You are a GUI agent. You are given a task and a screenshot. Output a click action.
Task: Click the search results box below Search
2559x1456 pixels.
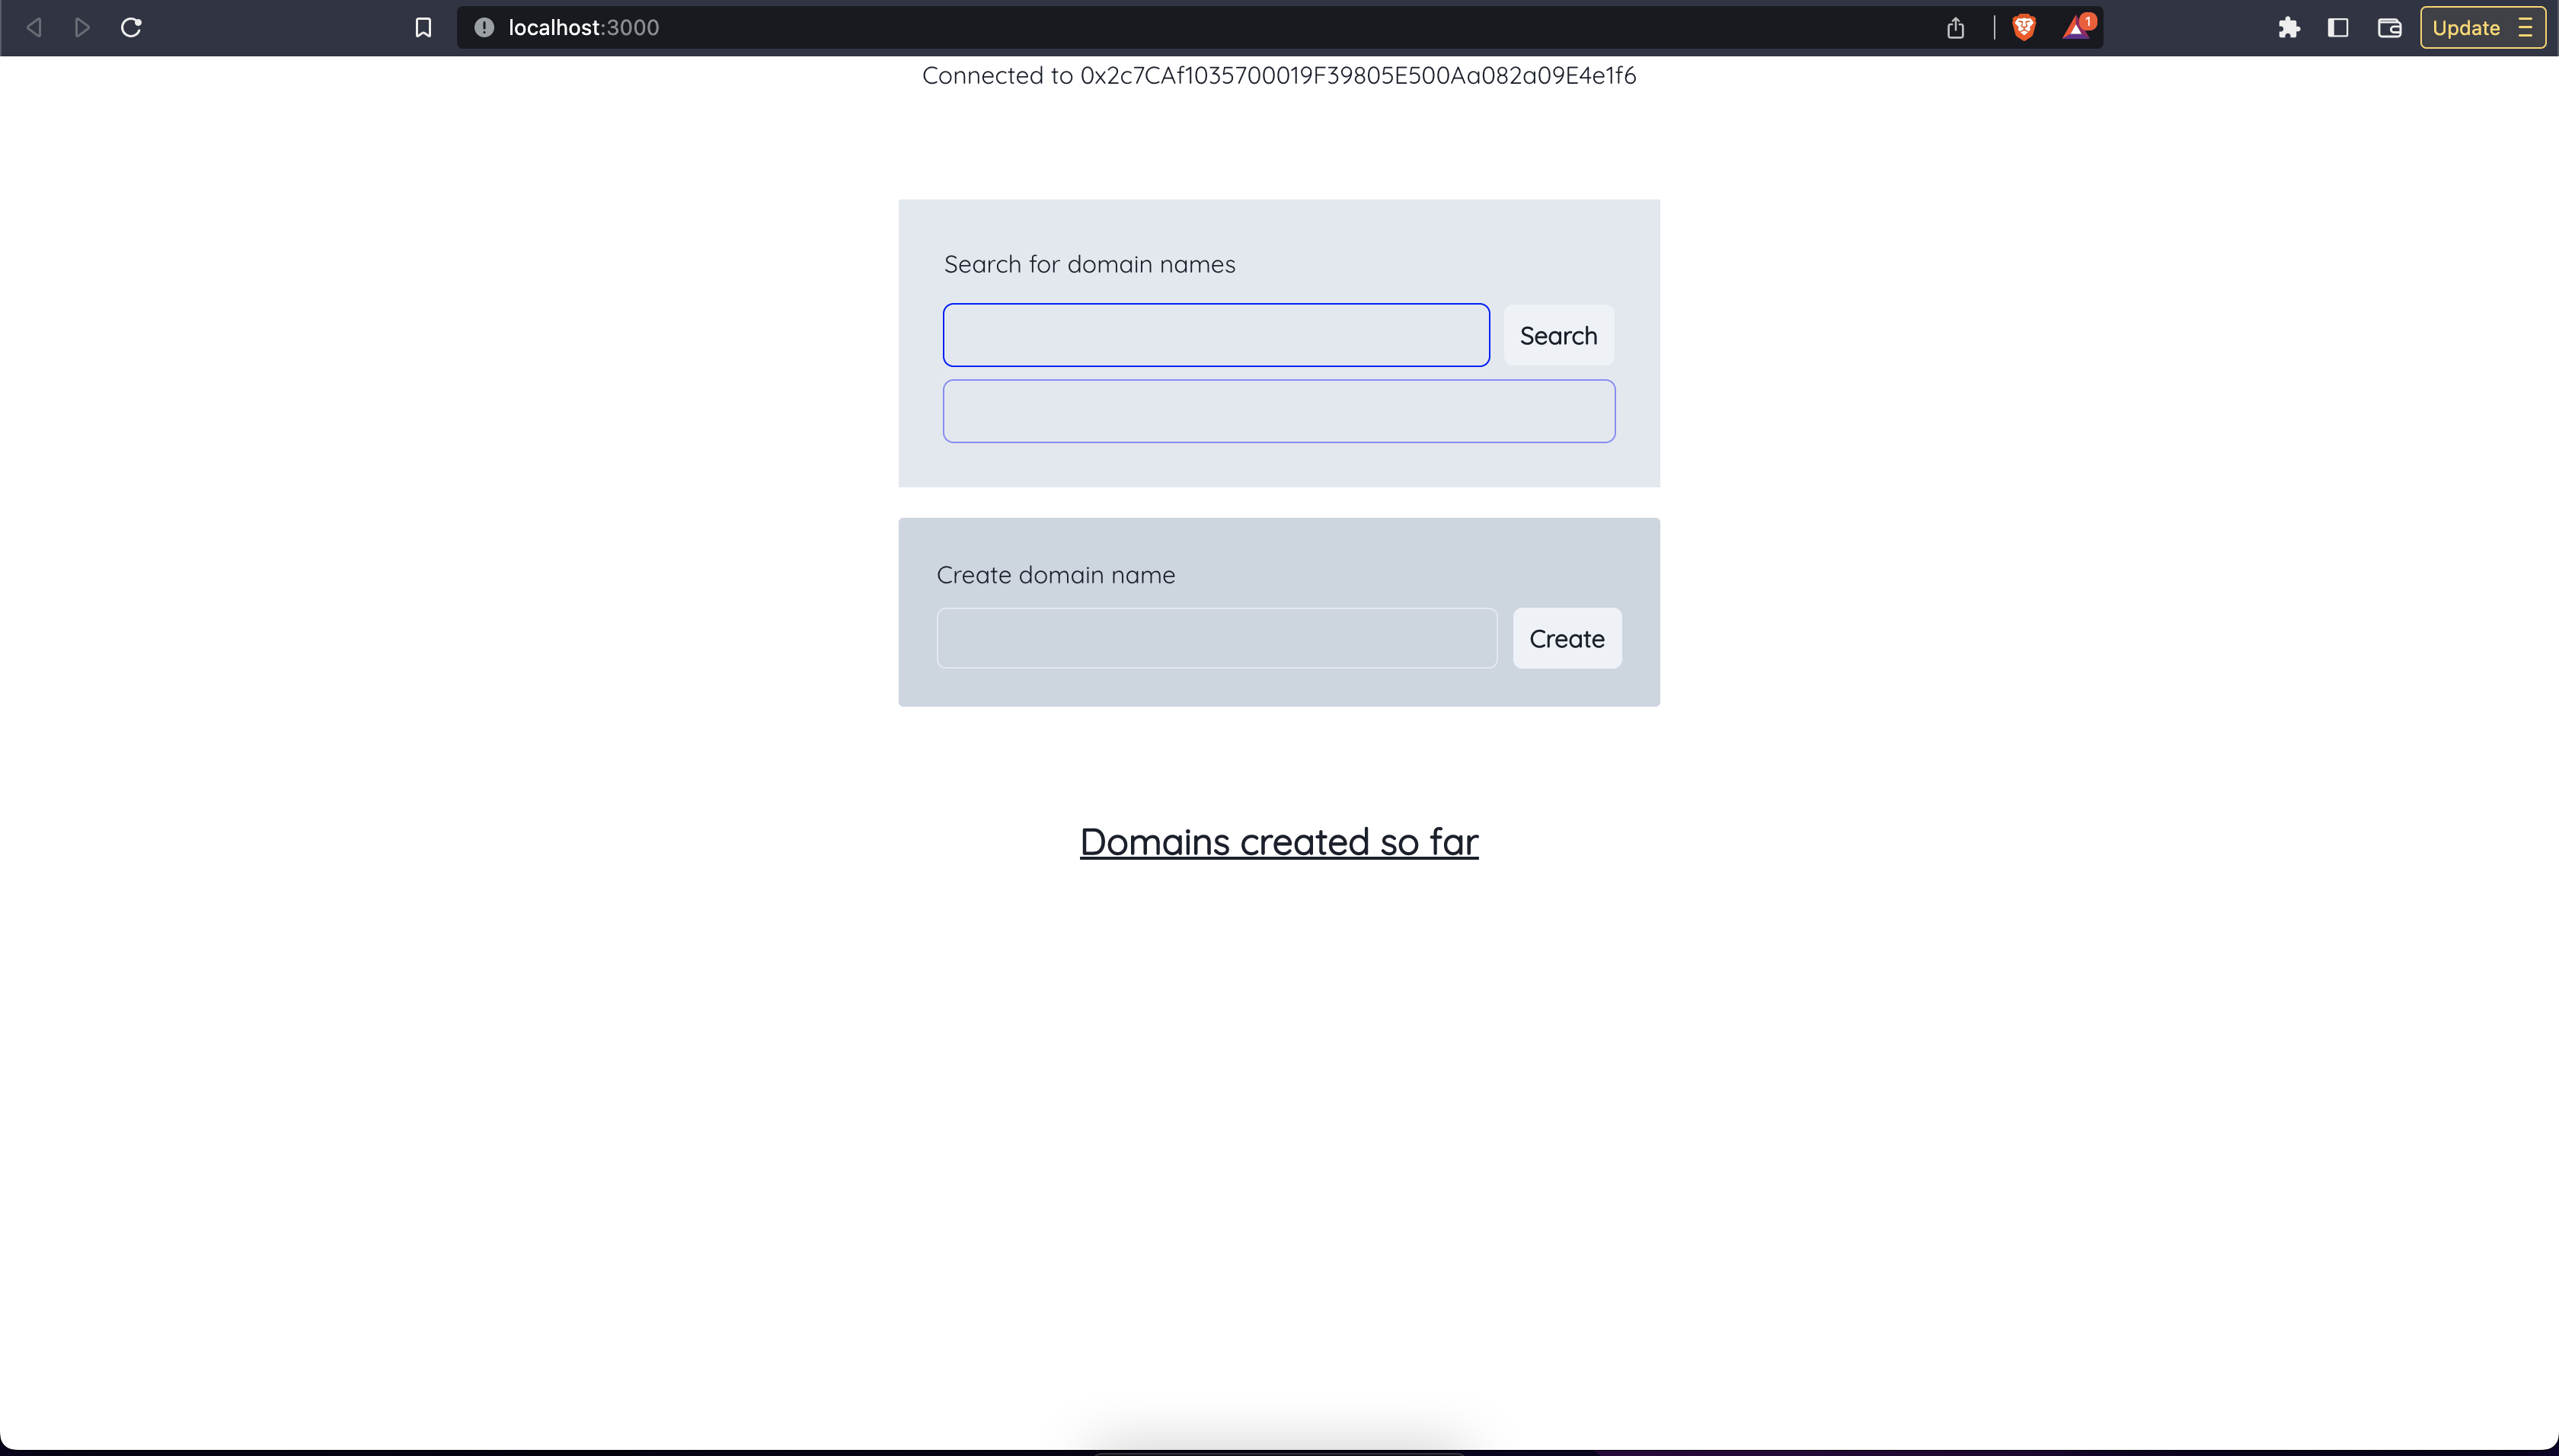[1278, 410]
